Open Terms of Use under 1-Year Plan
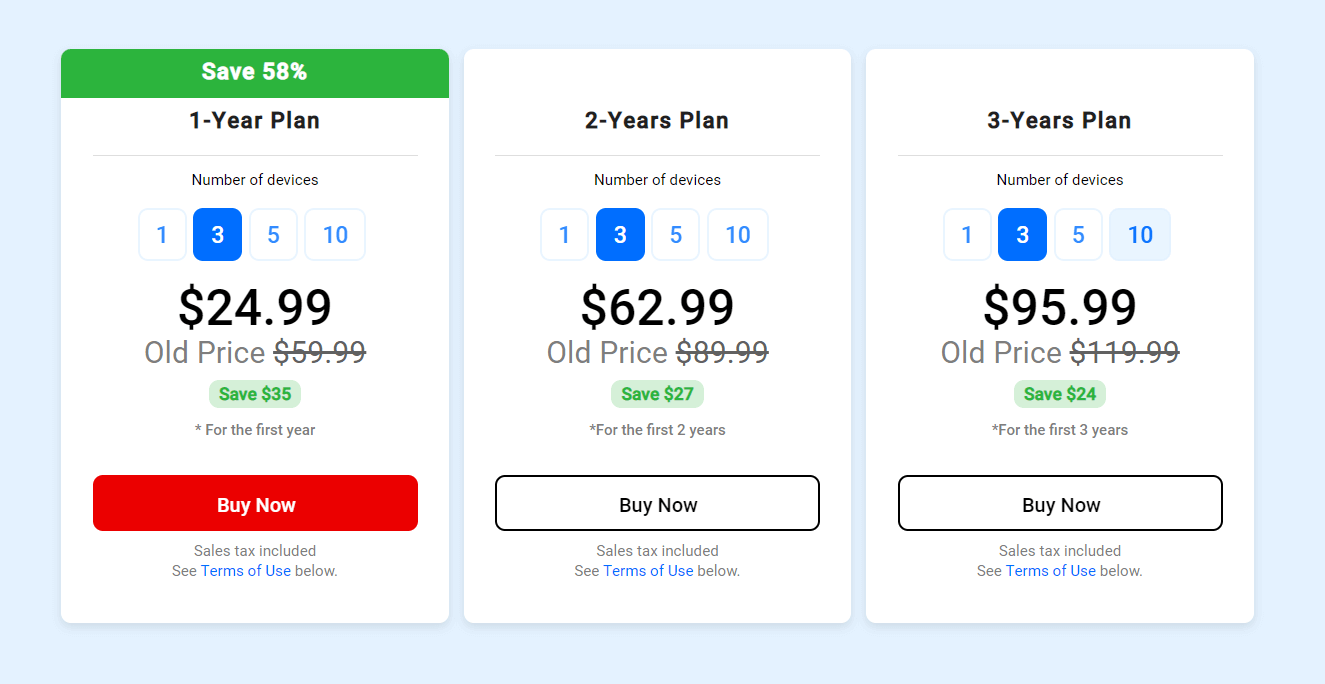 246,571
